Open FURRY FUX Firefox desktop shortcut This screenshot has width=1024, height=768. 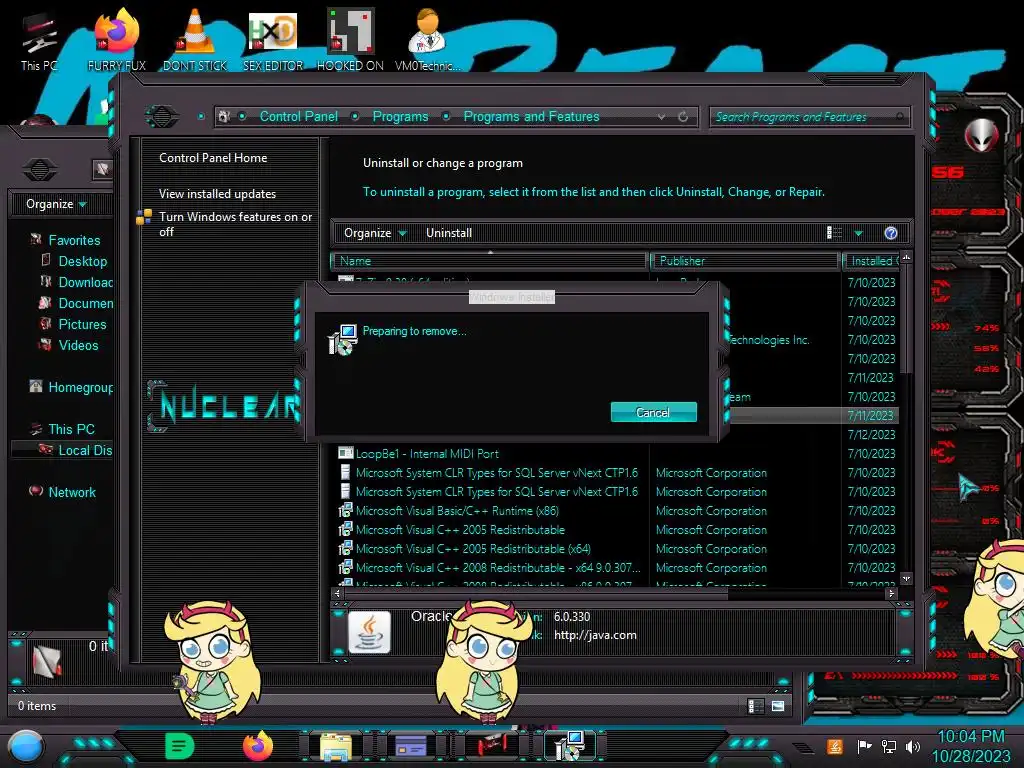116,40
